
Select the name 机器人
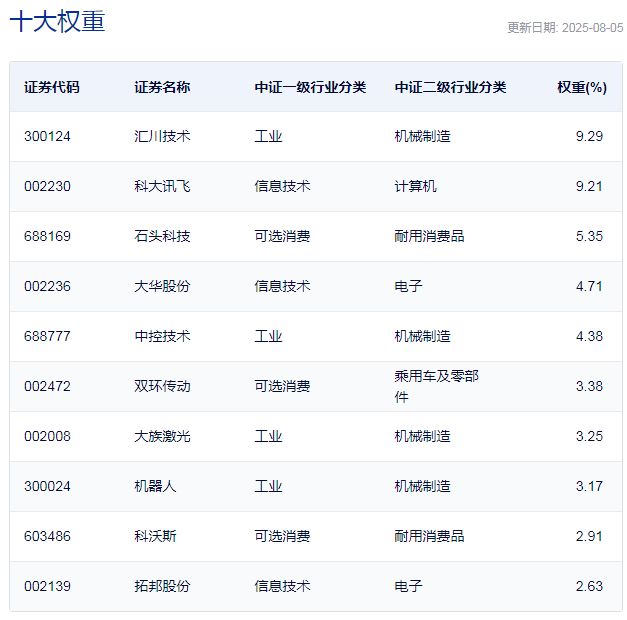(155, 486)
